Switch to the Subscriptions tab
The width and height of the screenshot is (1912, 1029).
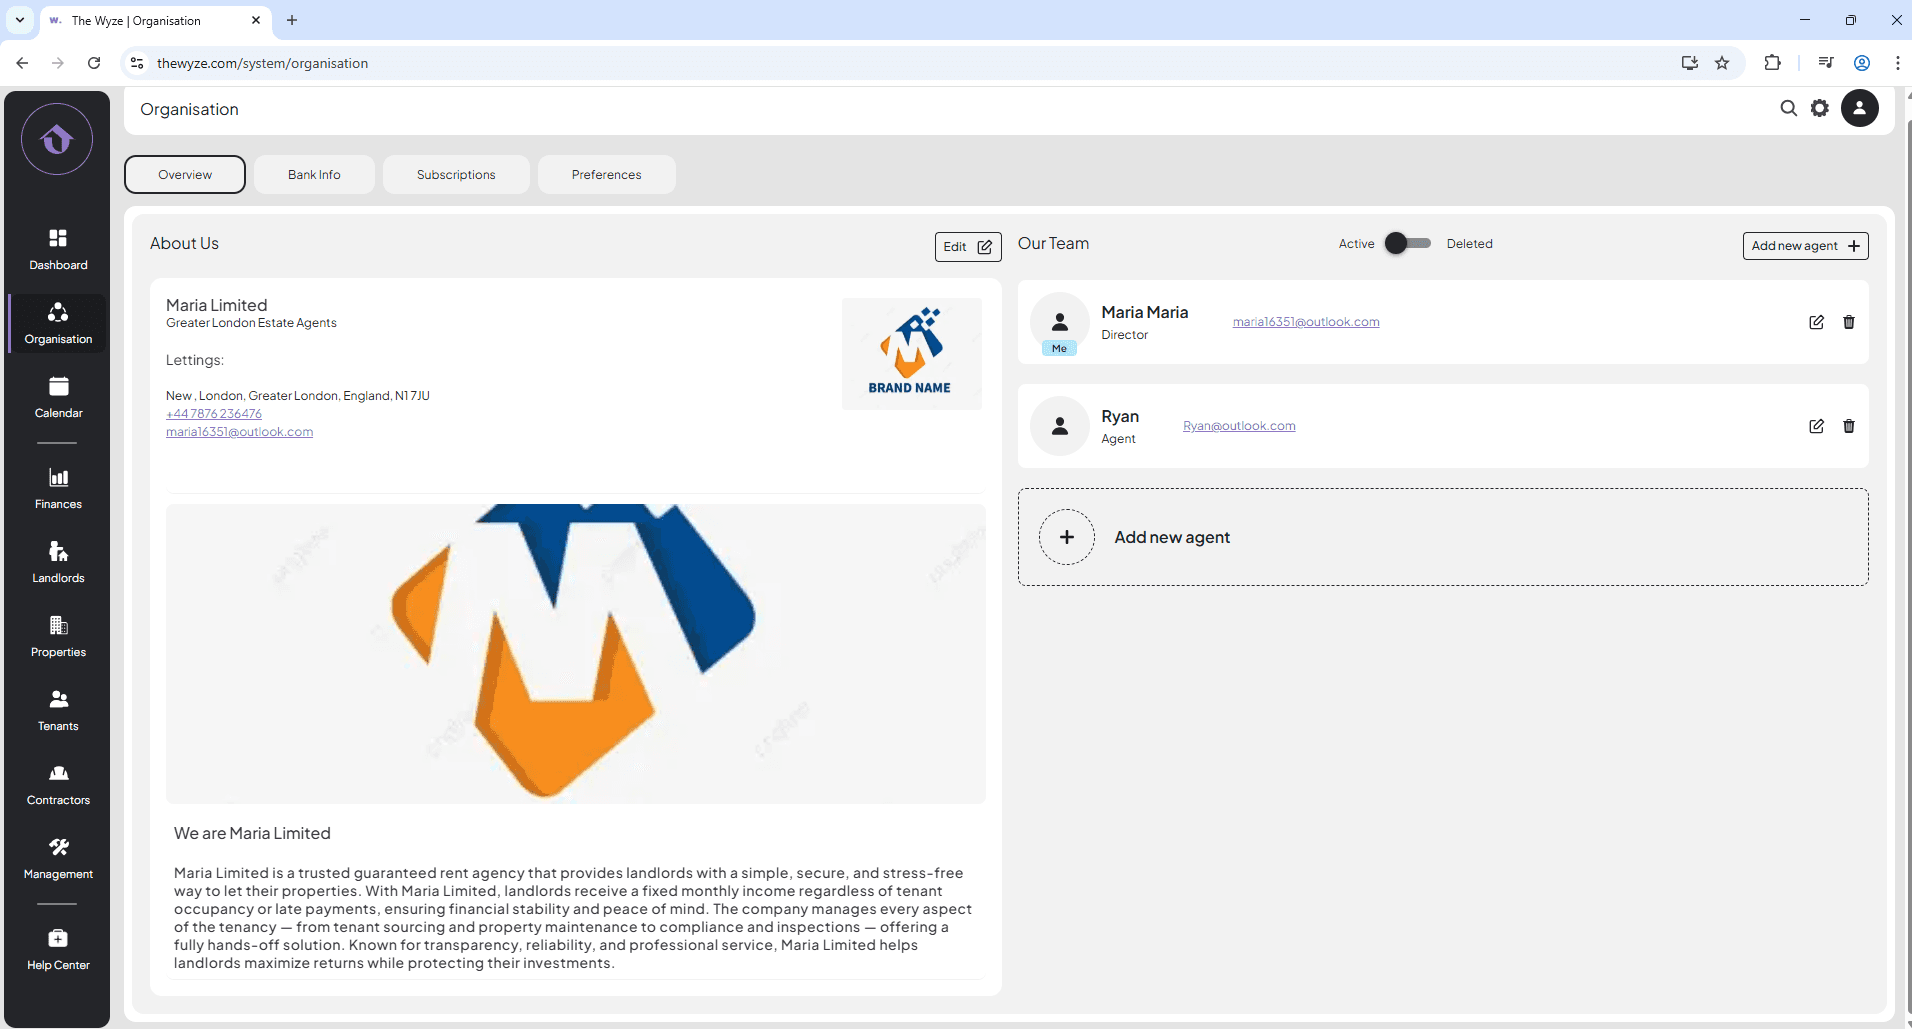click(x=456, y=174)
